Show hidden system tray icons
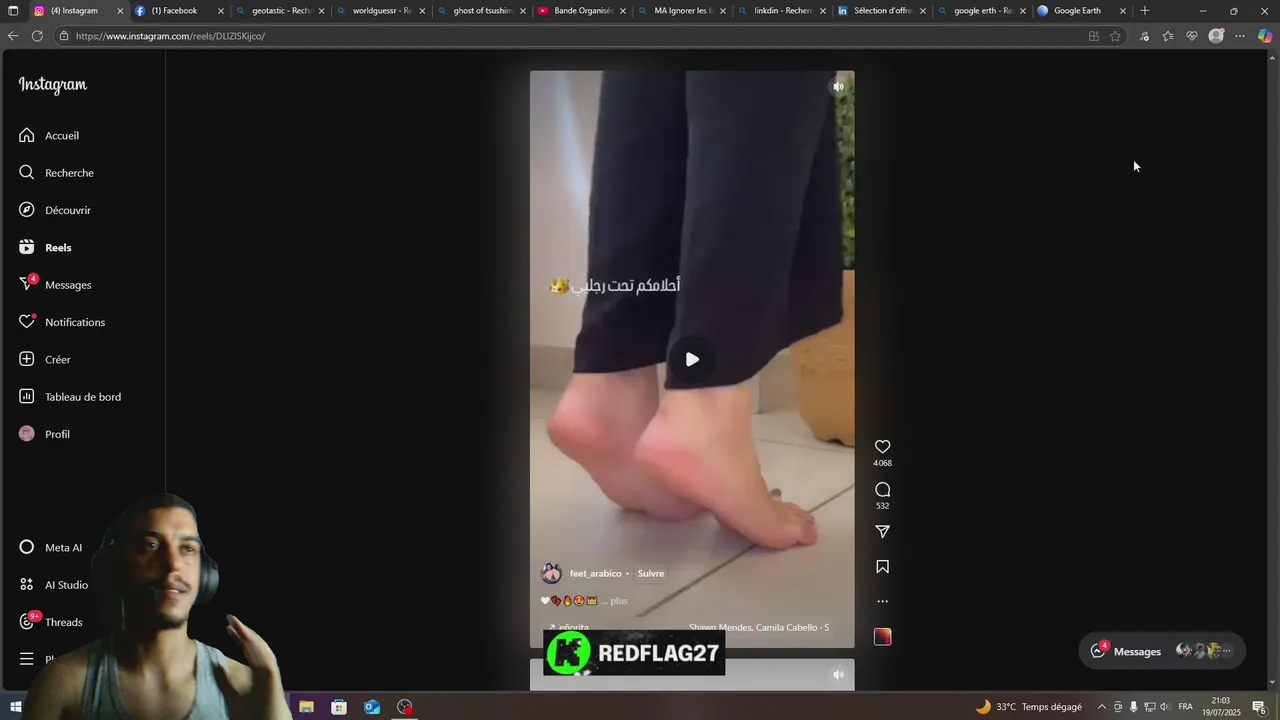 [x=1102, y=707]
